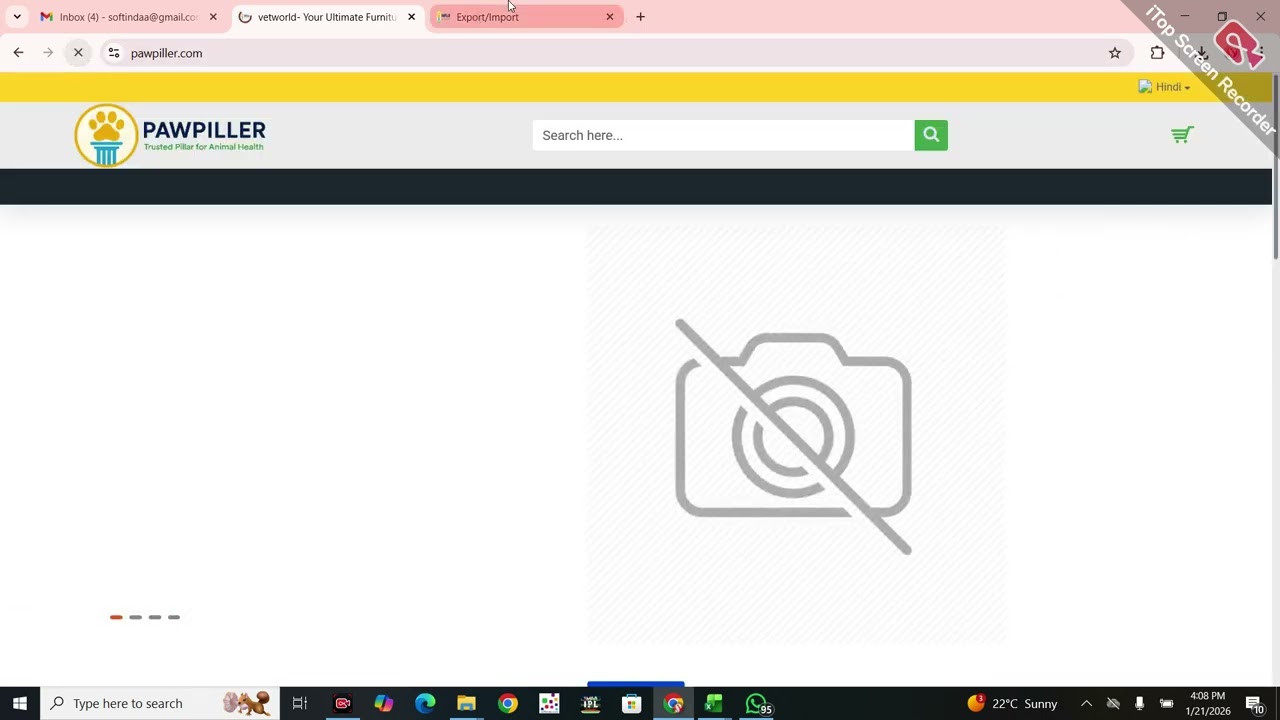Open the active Chrome window taskbar icon
Image resolution: width=1280 pixels, height=720 pixels.
pos(673,703)
